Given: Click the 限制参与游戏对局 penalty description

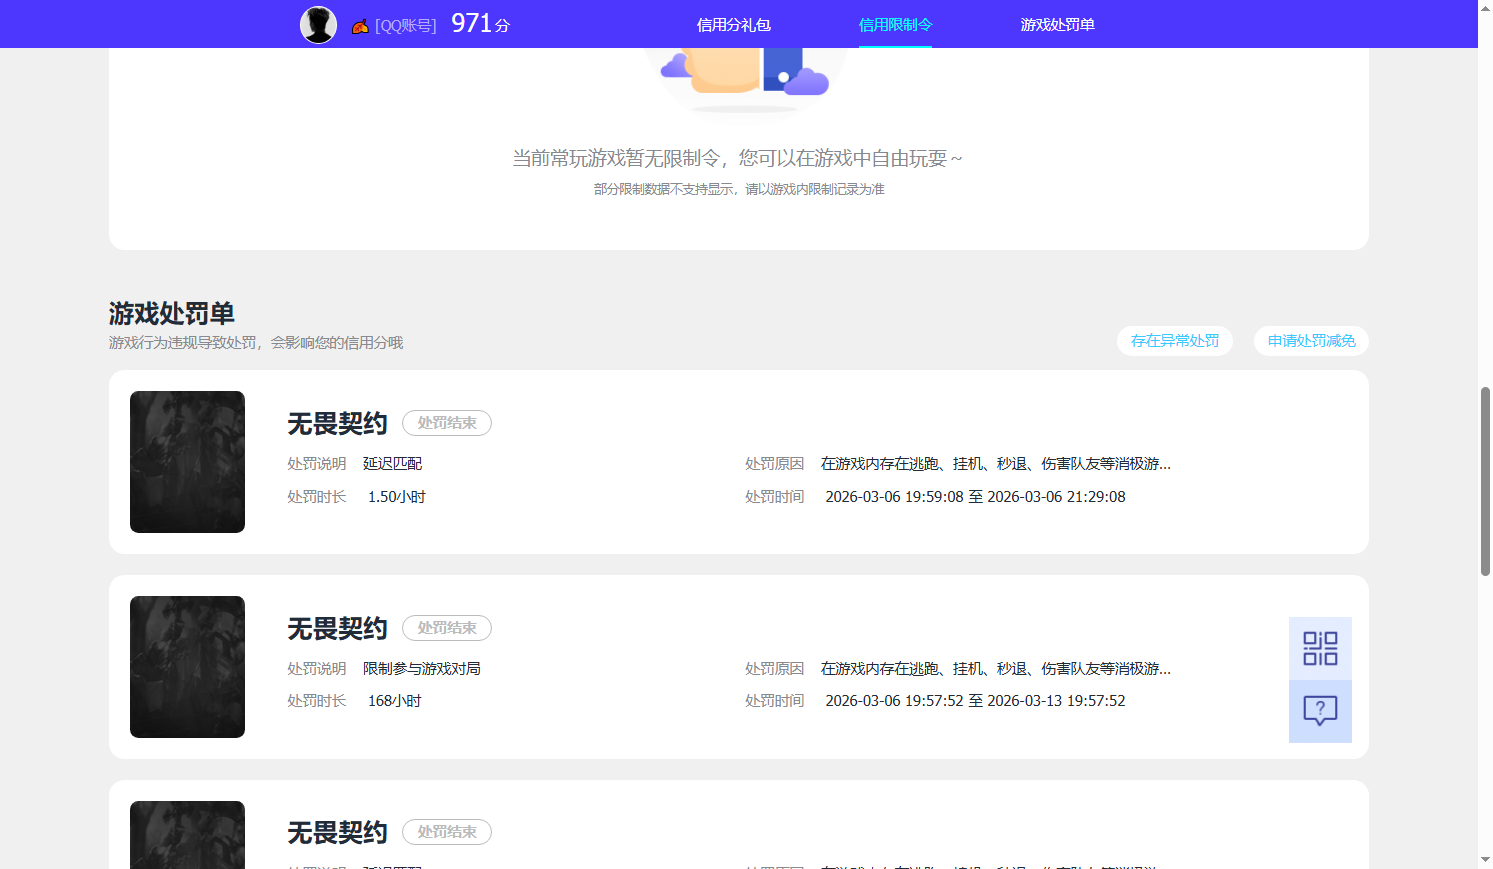Looking at the screenshot, I should 422,669.
